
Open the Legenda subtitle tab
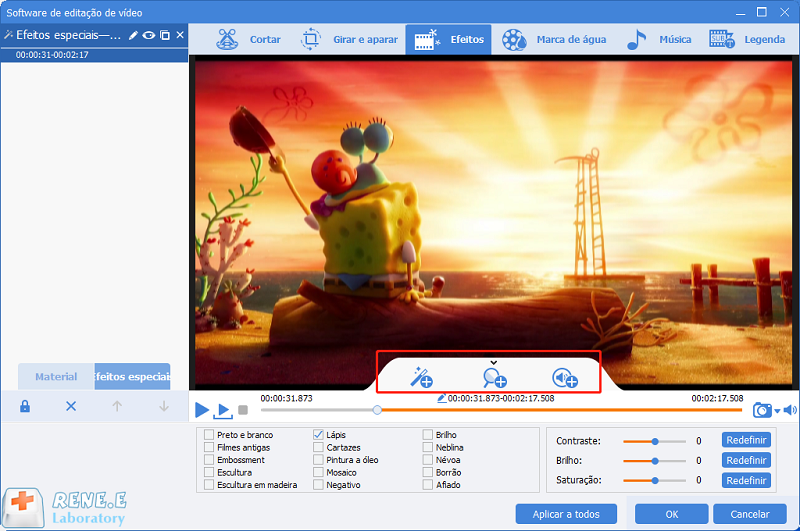coord(747,39)
